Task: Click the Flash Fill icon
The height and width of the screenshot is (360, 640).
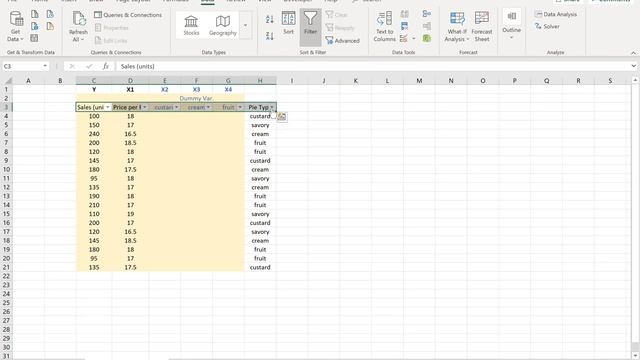Action: coord(404,14)
